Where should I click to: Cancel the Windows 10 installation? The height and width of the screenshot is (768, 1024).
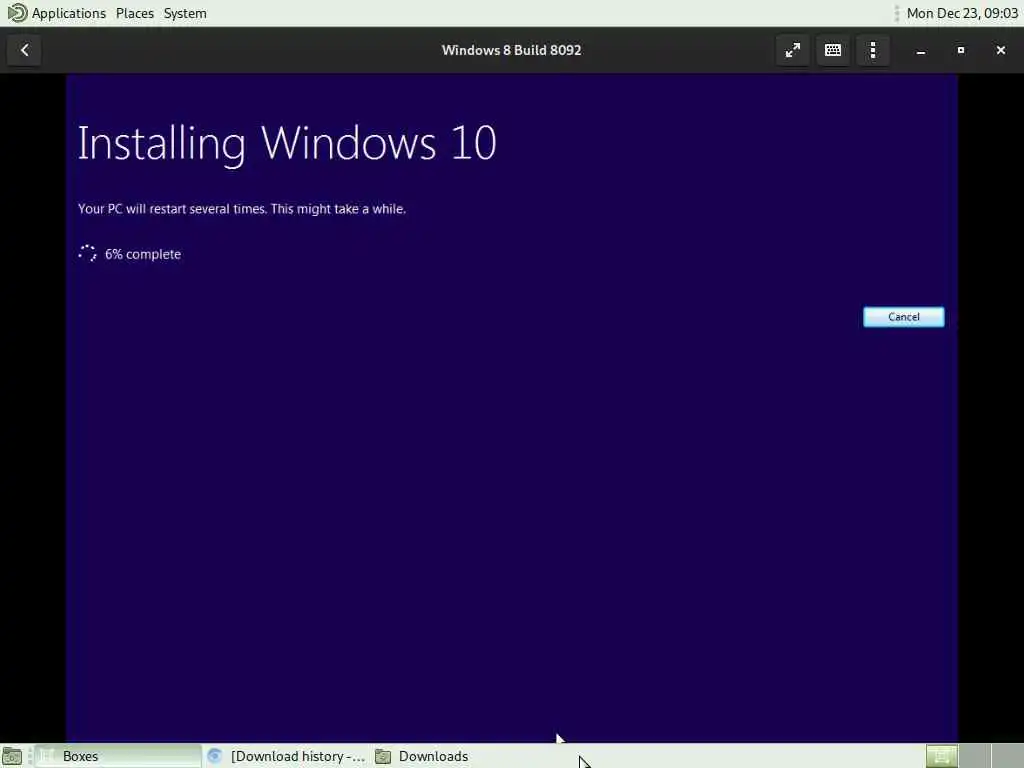coord(904,317)
